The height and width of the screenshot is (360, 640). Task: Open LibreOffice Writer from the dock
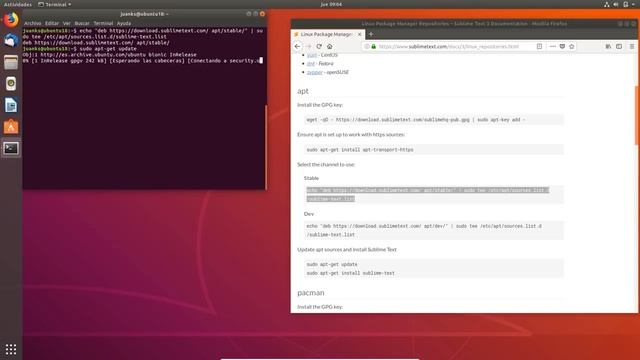[x=11, y=105]
